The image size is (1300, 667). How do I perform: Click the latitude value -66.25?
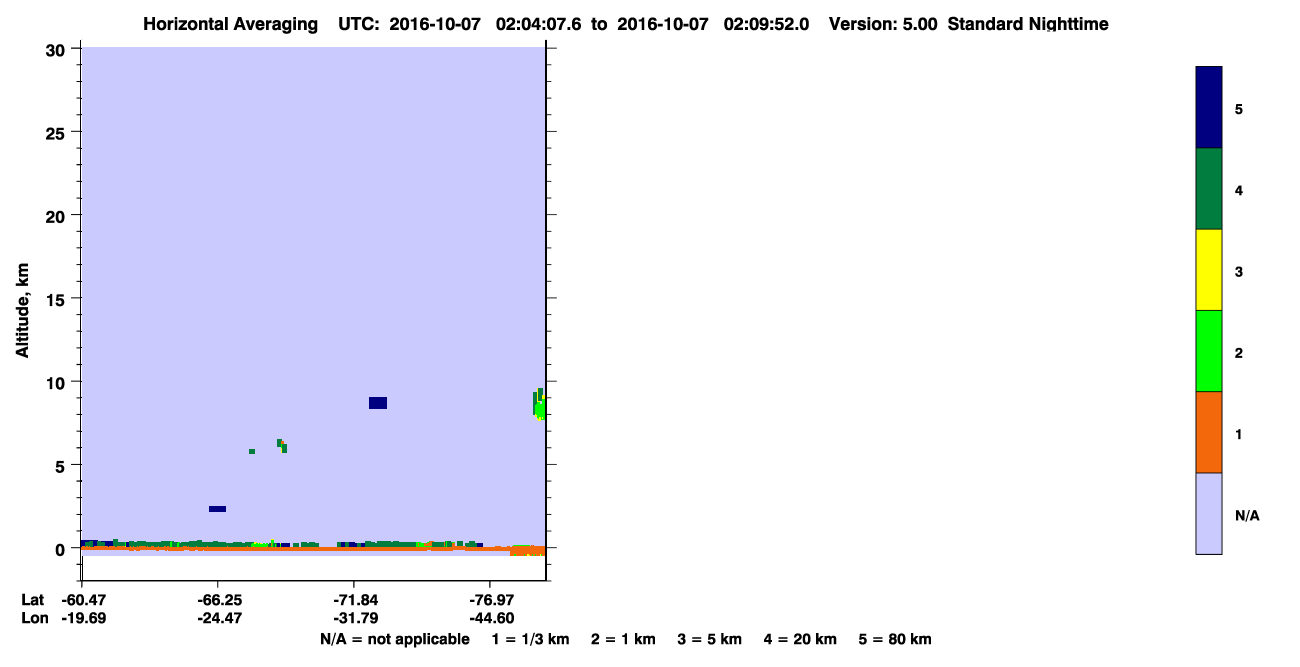click(x=218, y=600)
